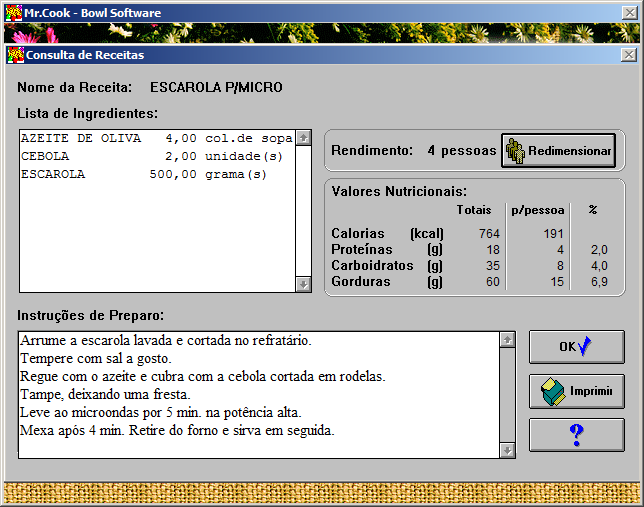Select the AZEITE DE OLIVA ingredient row
The image size is (644, 507).
(x=156, y=138)
